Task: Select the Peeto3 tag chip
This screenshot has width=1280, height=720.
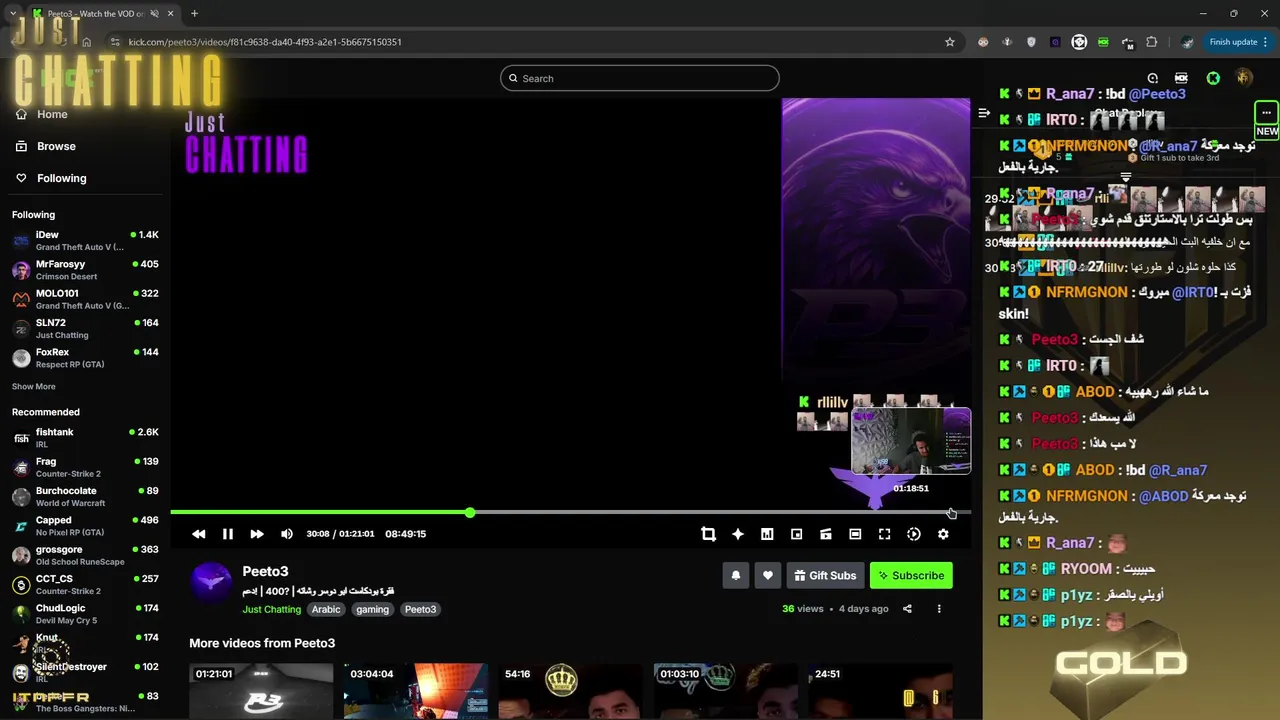Action: tap(420, 609)
